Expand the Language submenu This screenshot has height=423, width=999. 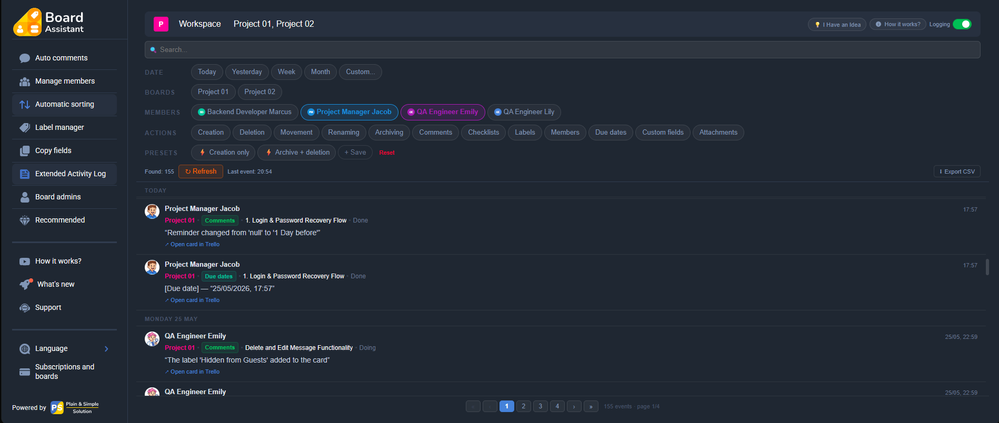[64, 348]
